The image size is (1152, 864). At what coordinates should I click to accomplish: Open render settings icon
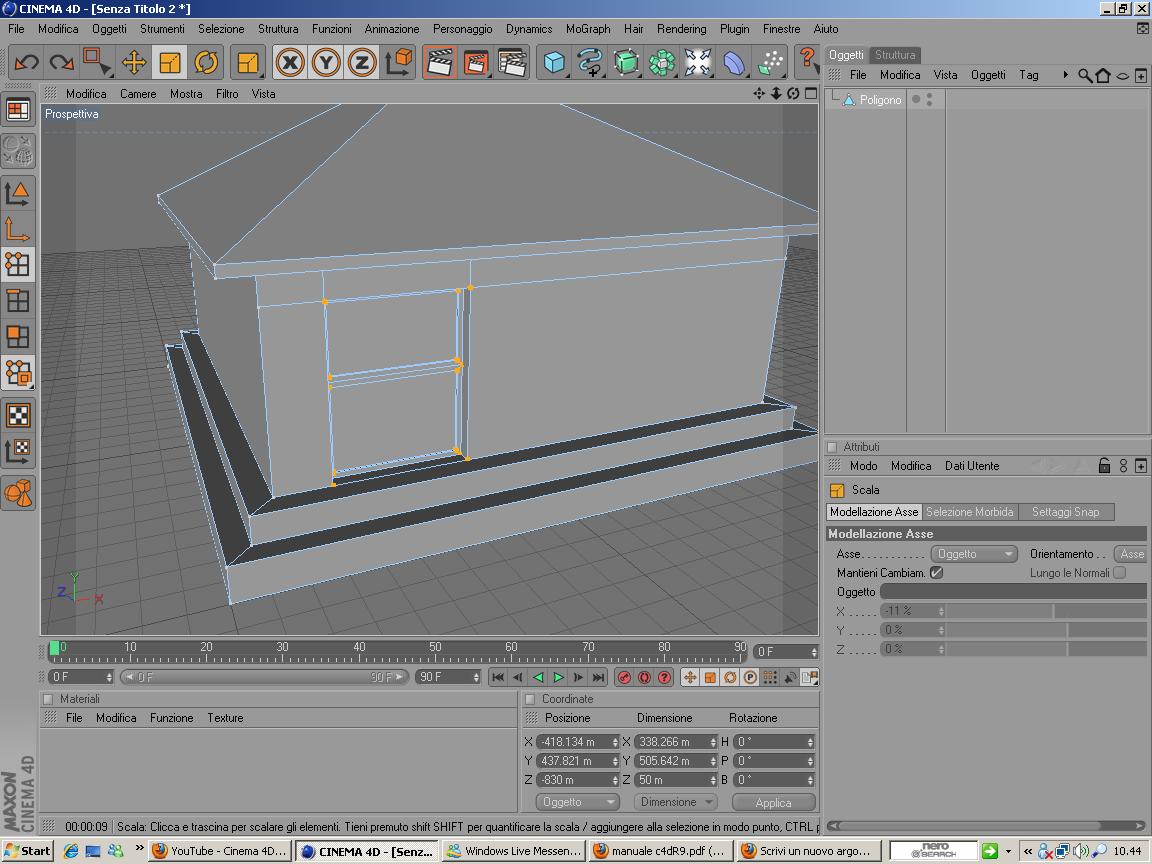[x=513, y=62]
